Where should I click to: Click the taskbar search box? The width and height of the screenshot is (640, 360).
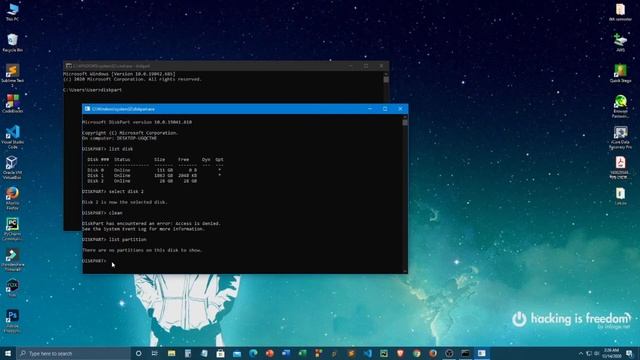73,353
